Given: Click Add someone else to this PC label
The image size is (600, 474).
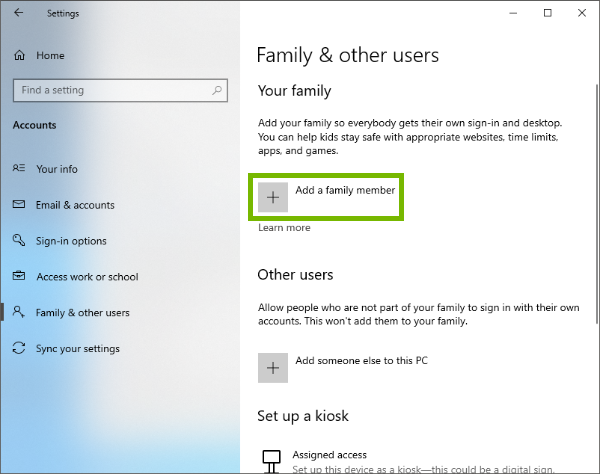Looking at the screenshot, I should [x=361, y=360].
